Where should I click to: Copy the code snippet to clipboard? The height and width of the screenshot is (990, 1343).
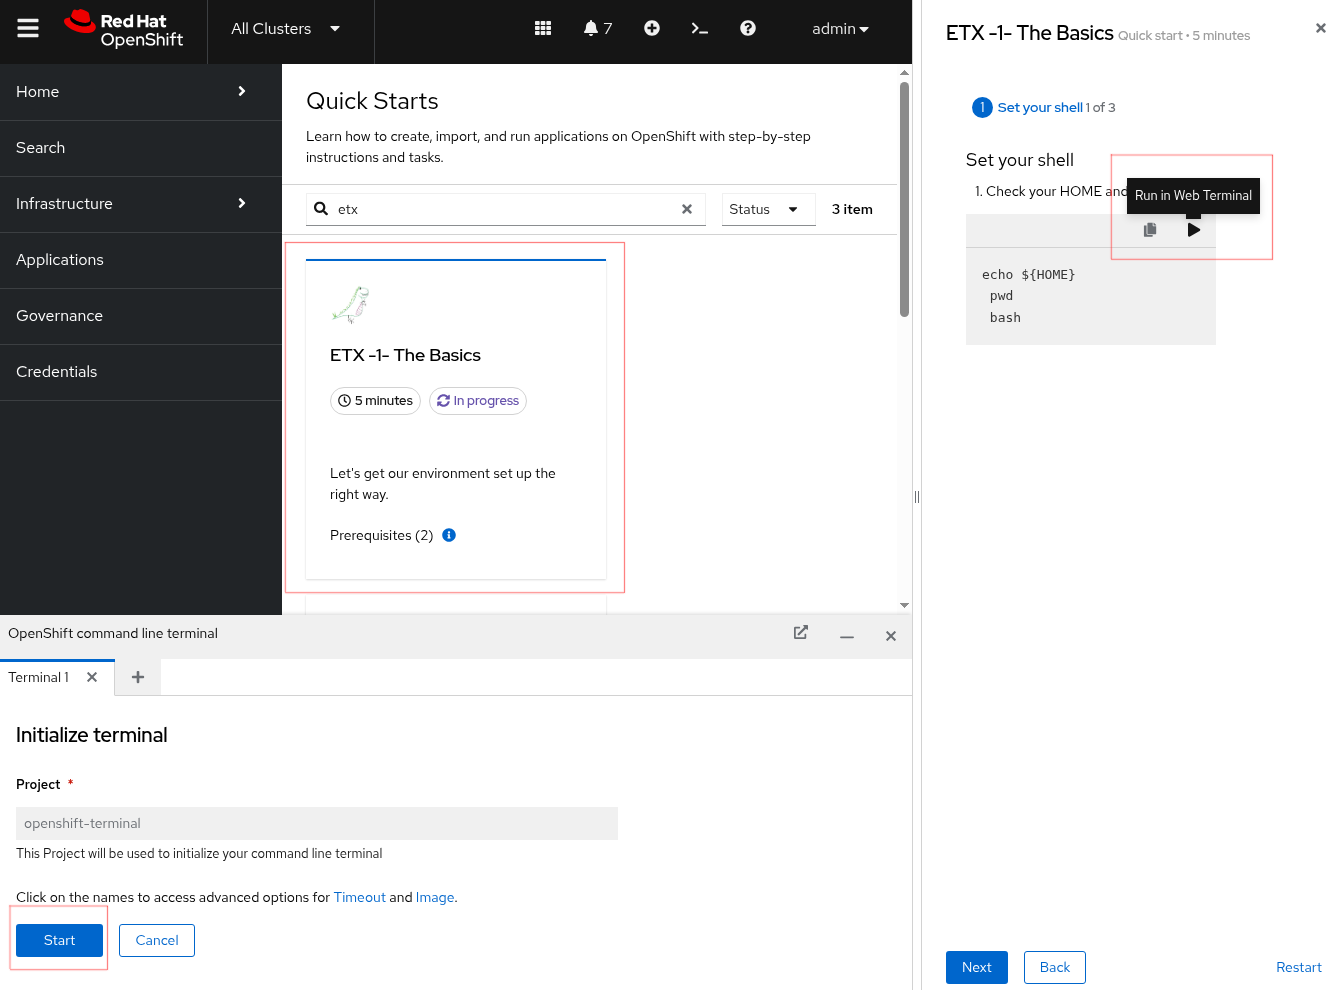pos(1150,230)
